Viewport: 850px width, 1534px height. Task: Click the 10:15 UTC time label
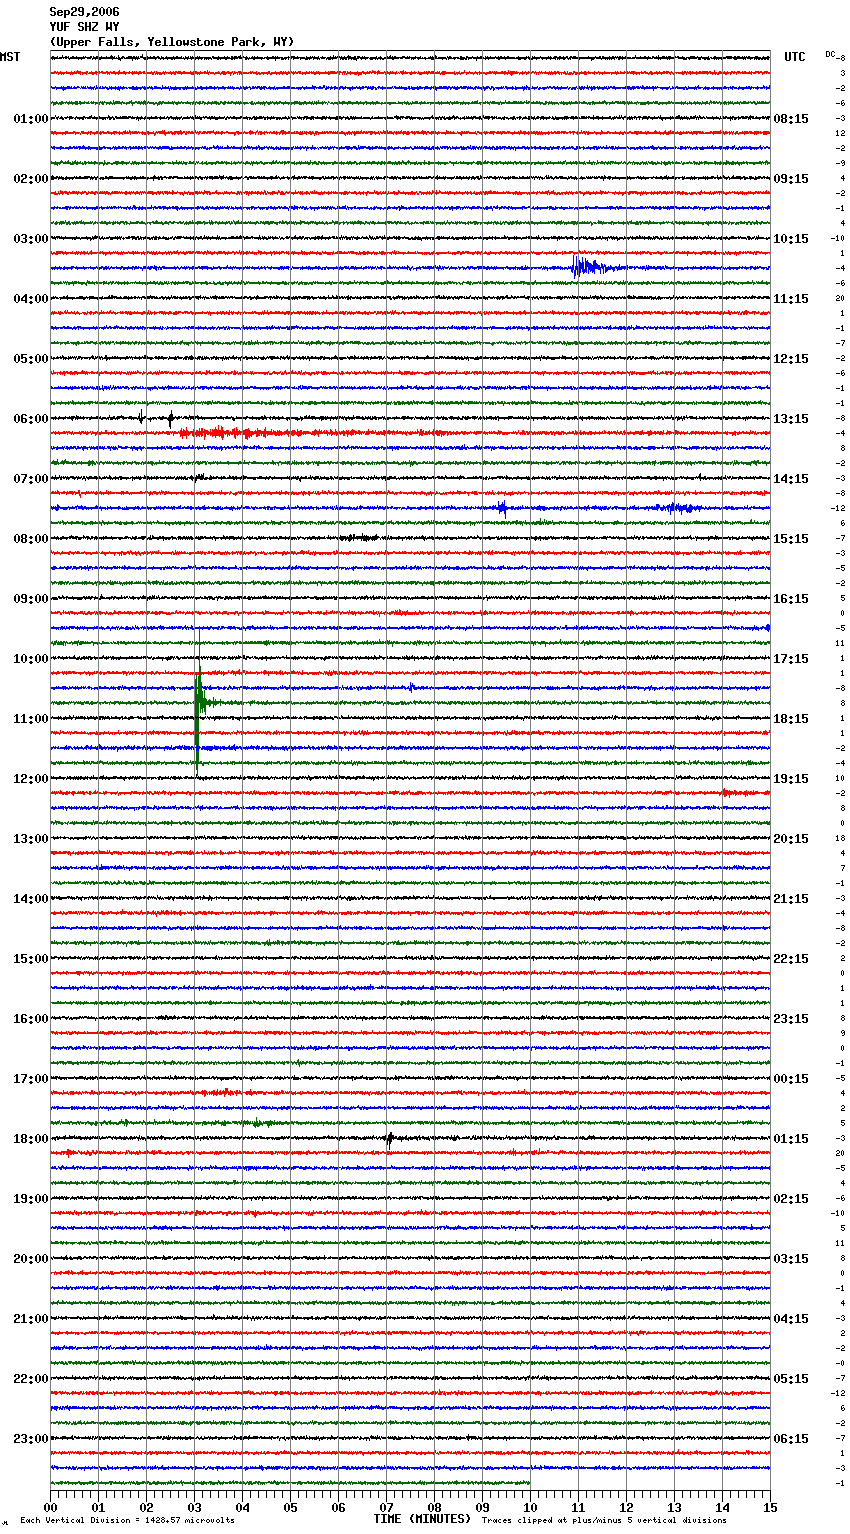pos(791,239)
